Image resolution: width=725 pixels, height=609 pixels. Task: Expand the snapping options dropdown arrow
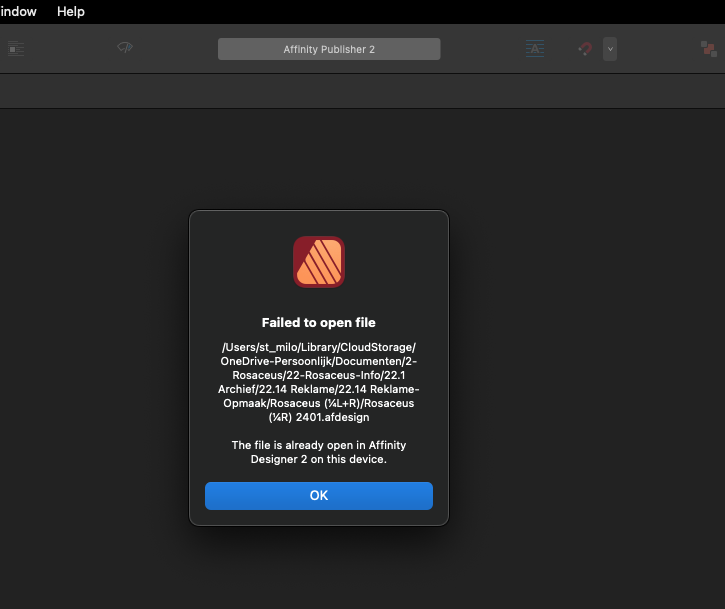tap(610, 49)
